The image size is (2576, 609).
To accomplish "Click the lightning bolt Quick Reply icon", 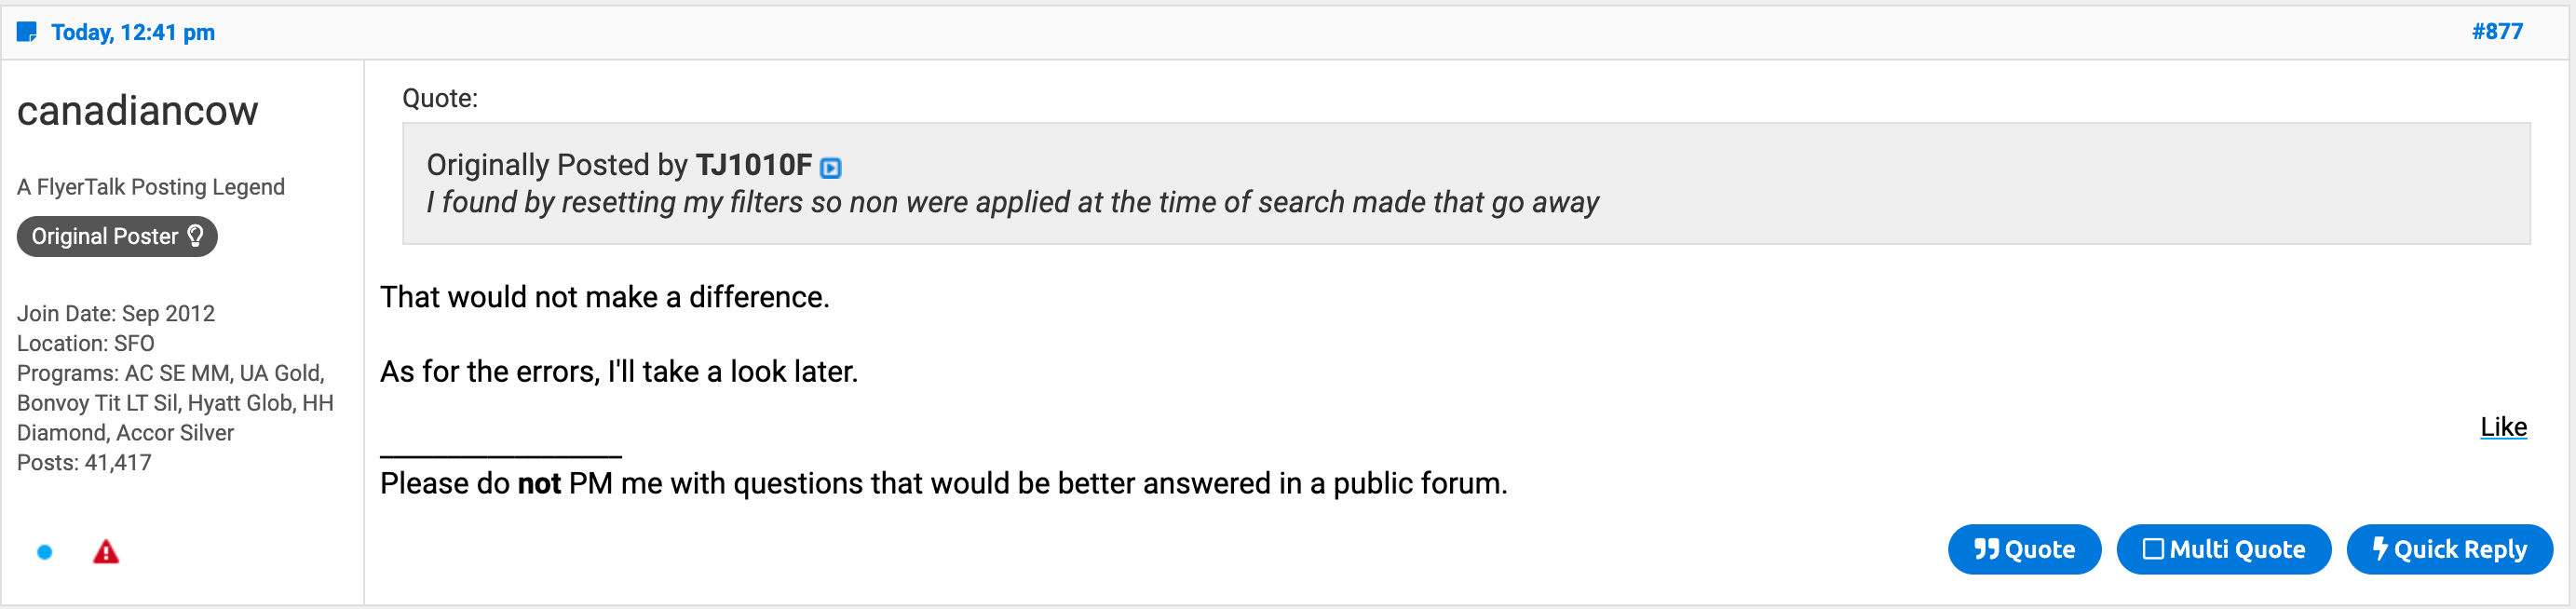I will (x=2380, y=548).
